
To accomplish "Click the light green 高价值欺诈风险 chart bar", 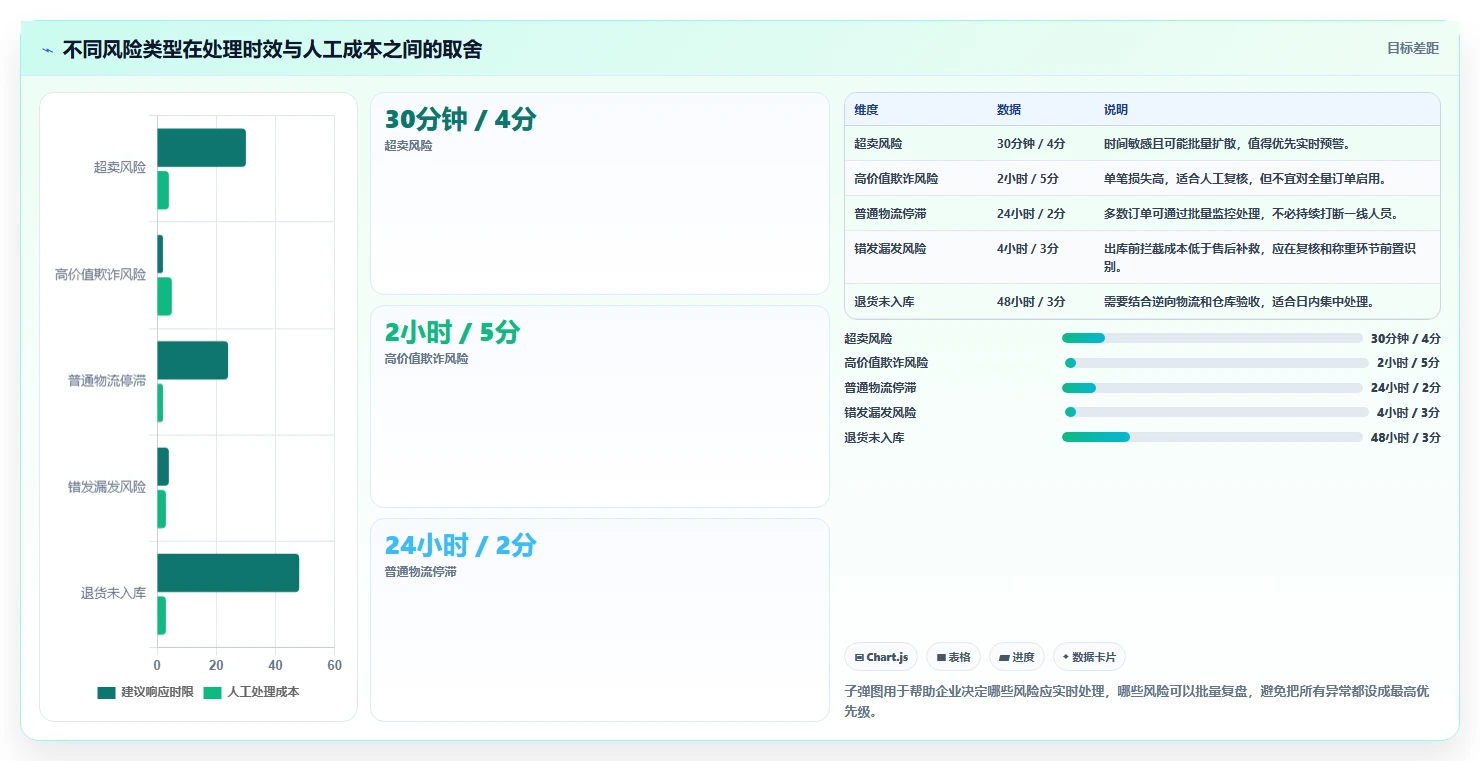I will pyautogui.click(x=164, y=296).
